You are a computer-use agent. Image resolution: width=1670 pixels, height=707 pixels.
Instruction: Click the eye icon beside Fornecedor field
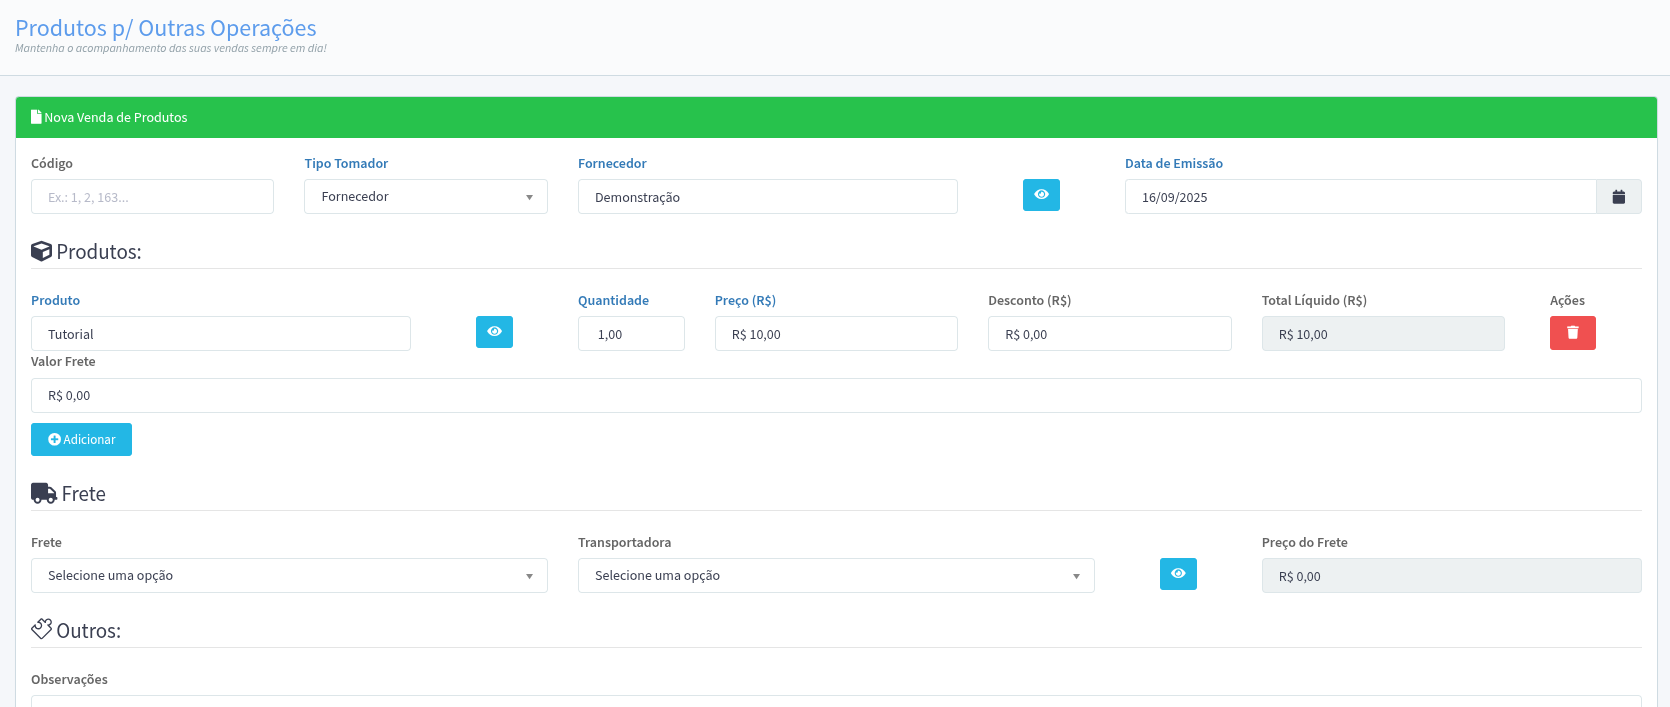pos(1041,195)
